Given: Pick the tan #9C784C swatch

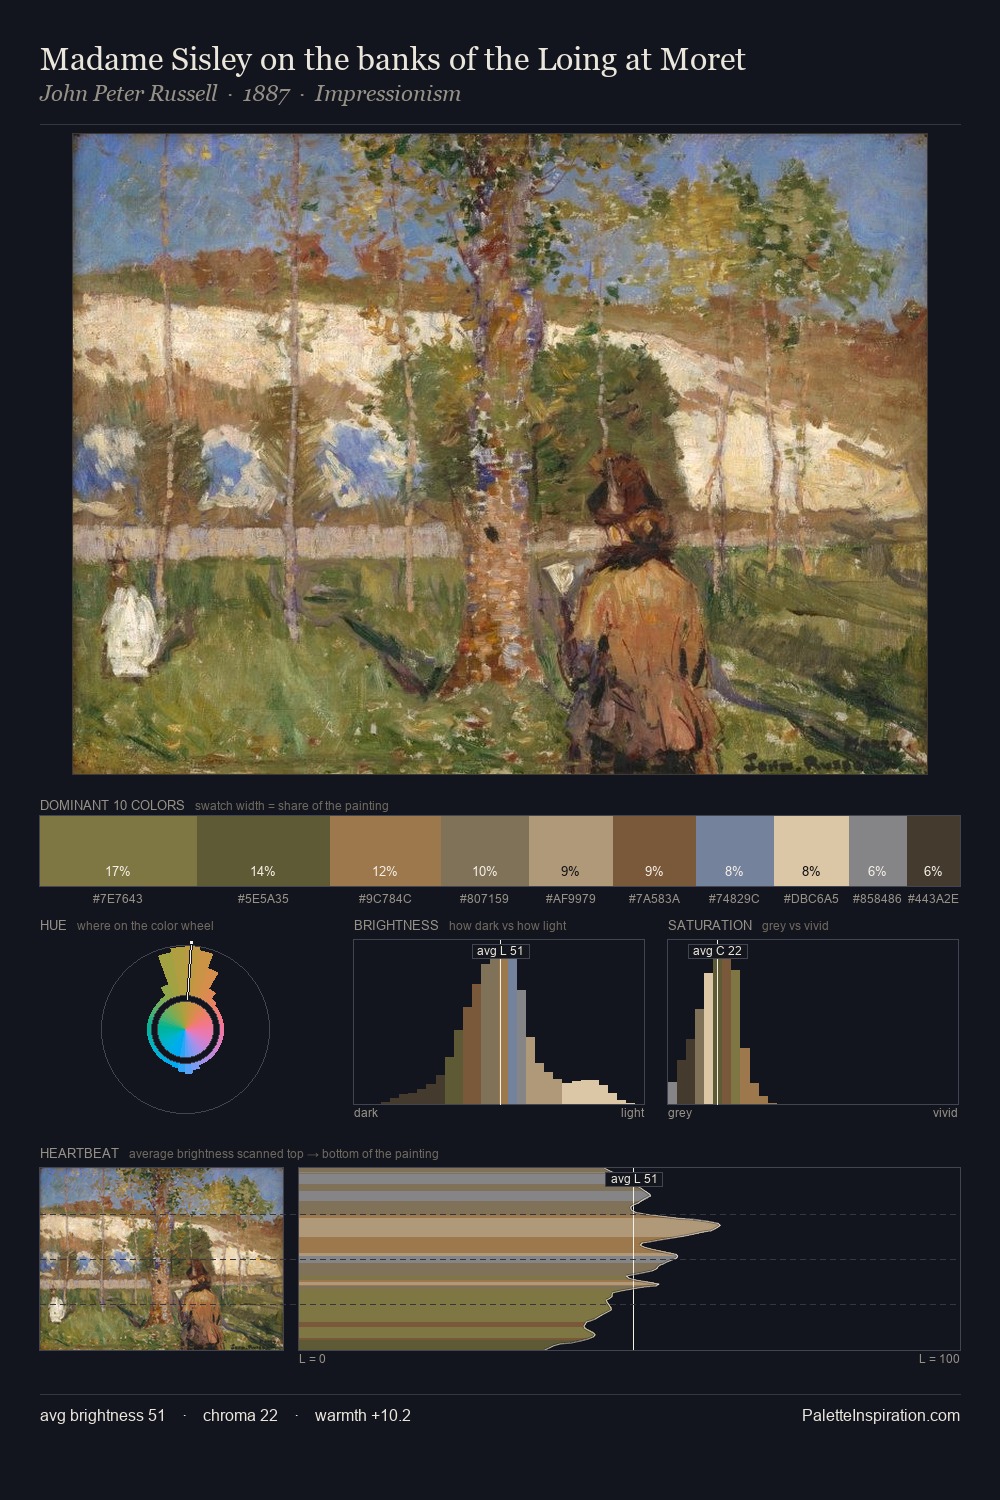Looking at the screenshot, I should 385,851.
